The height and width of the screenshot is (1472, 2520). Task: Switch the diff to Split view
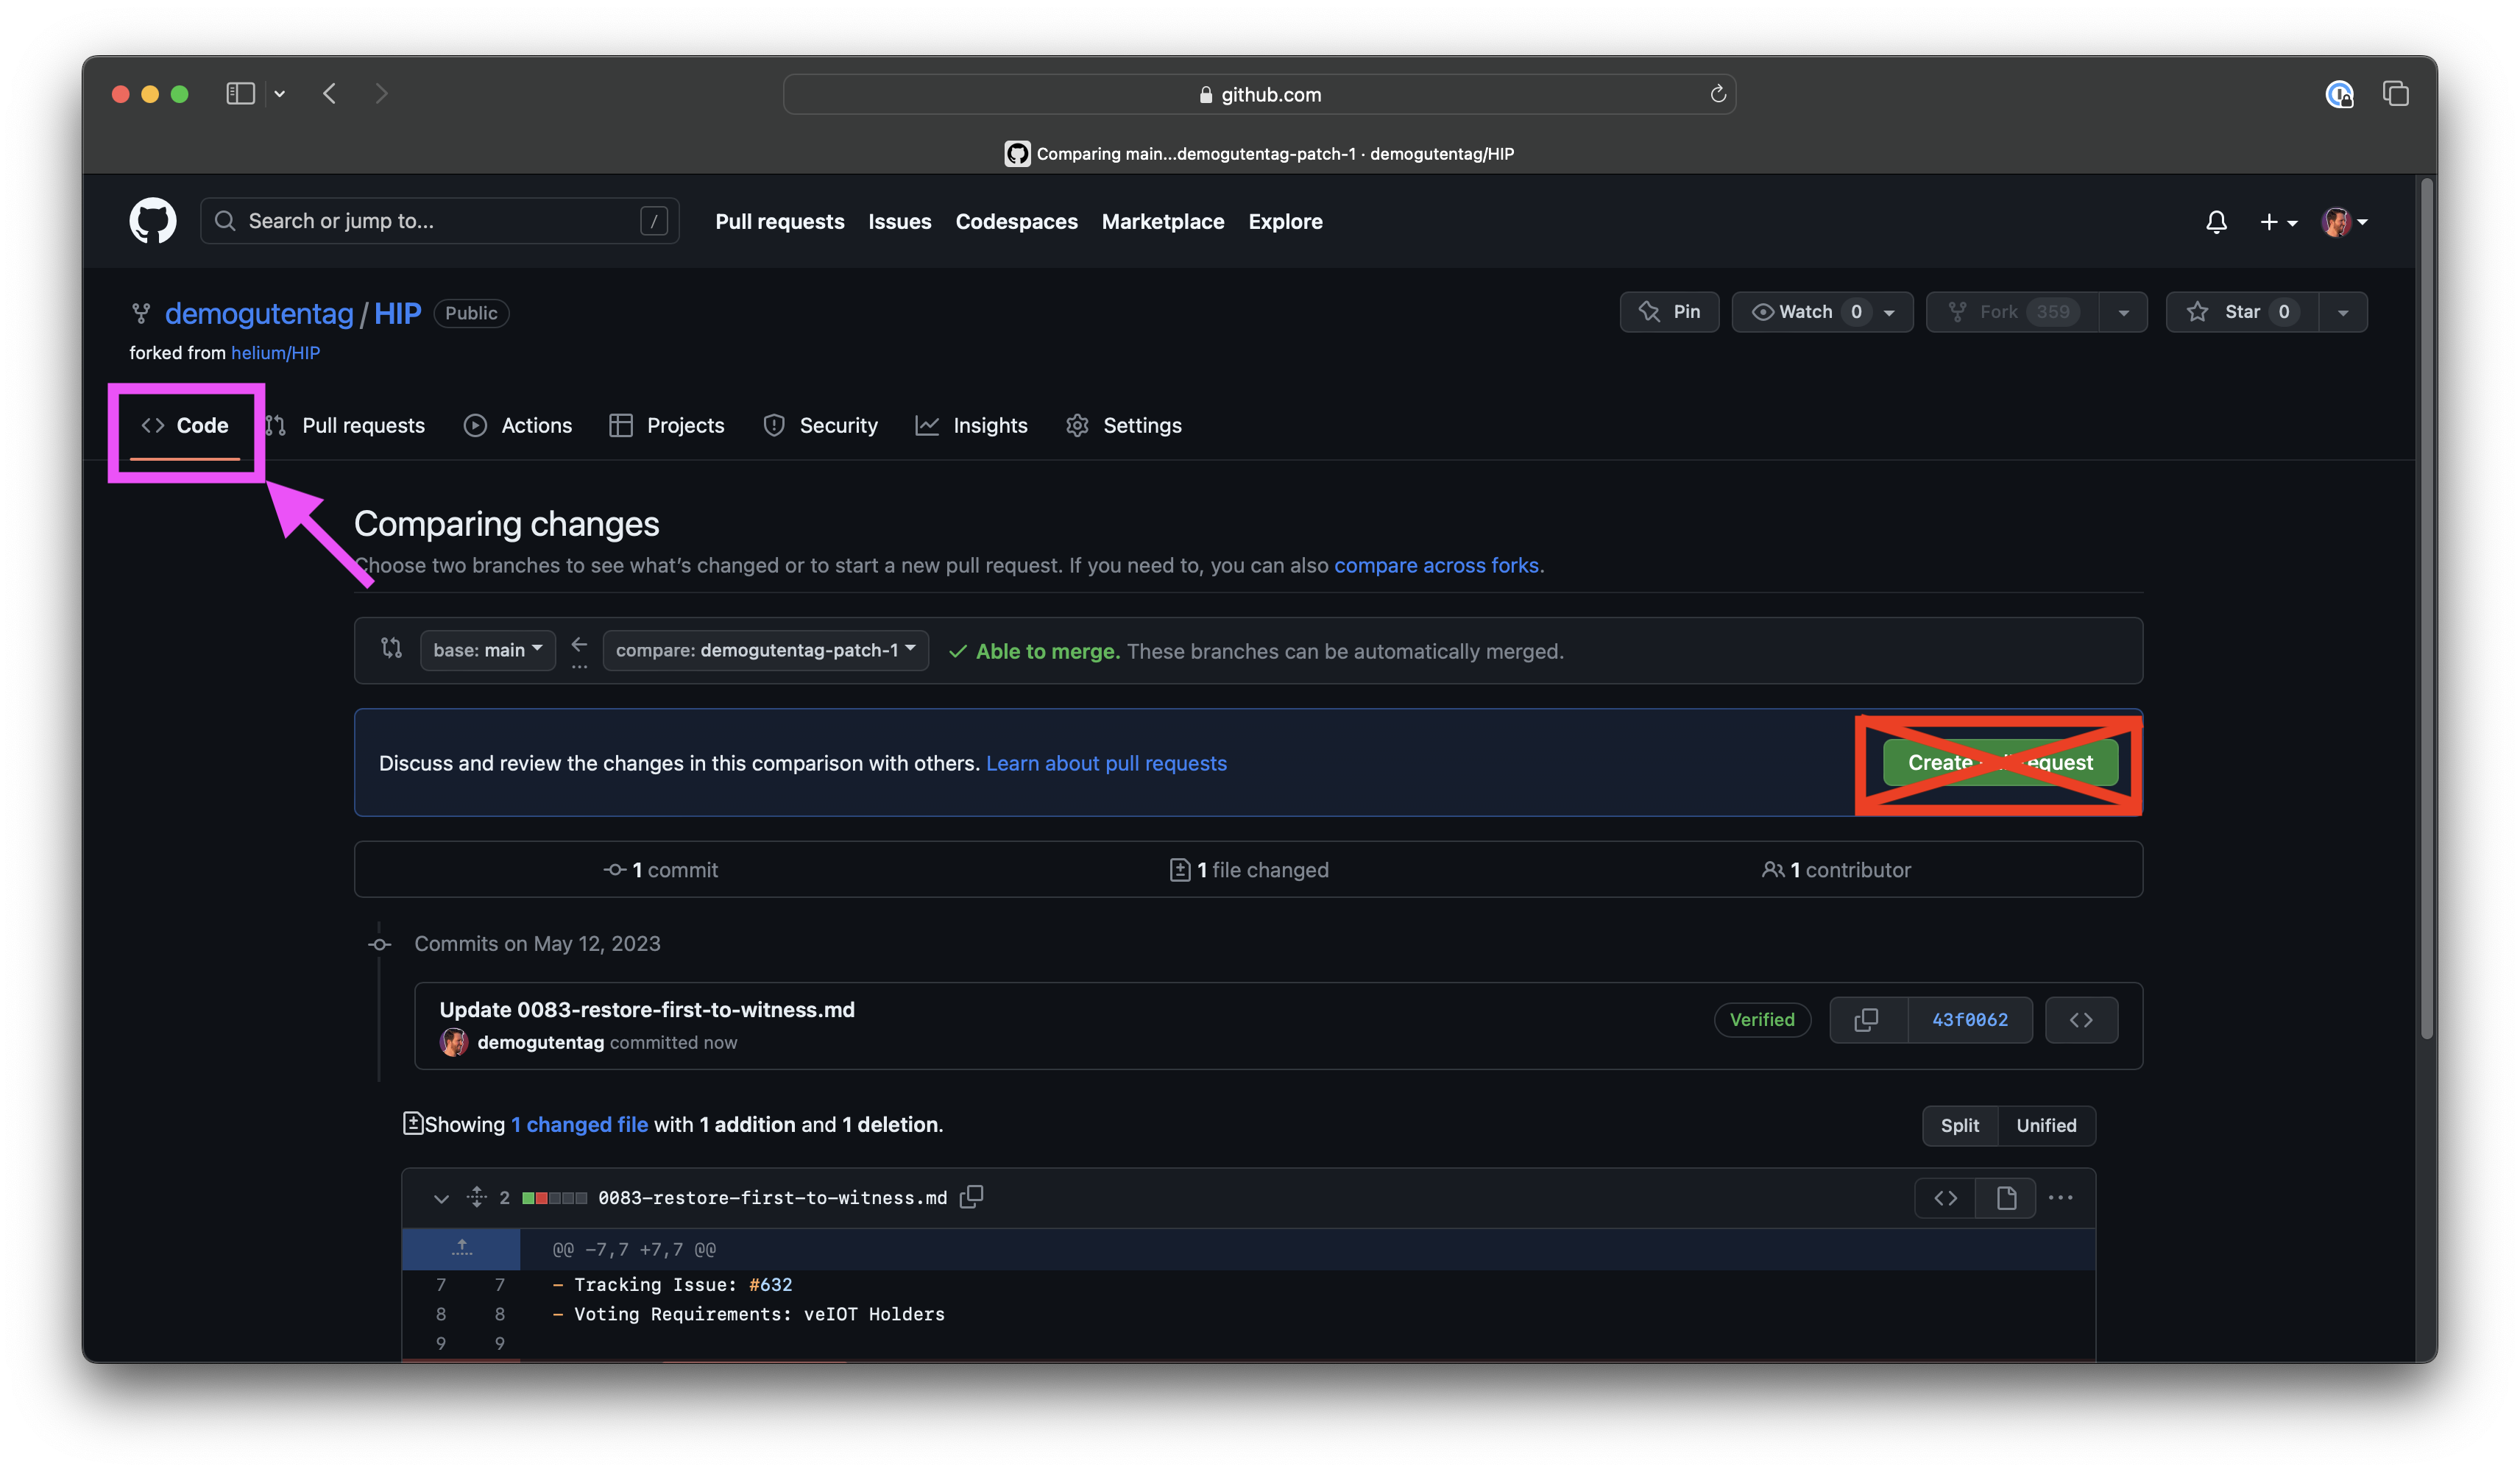tap(1959, 1126)
